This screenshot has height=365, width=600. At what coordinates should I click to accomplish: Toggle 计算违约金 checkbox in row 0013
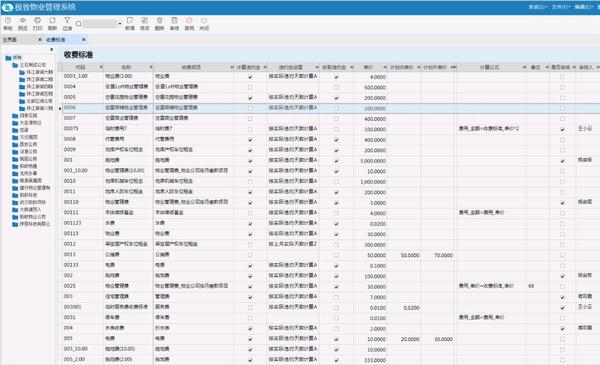[250, 255]
